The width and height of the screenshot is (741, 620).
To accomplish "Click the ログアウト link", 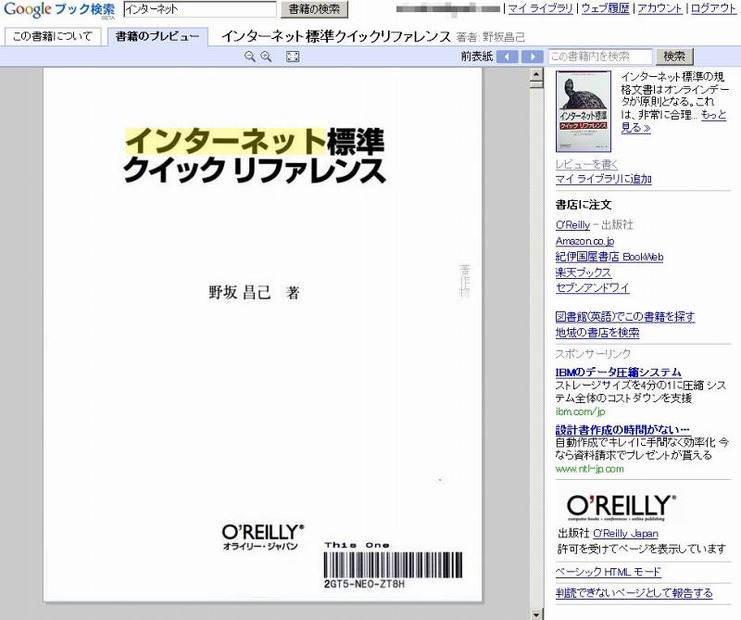I will (x=714, y=9).
